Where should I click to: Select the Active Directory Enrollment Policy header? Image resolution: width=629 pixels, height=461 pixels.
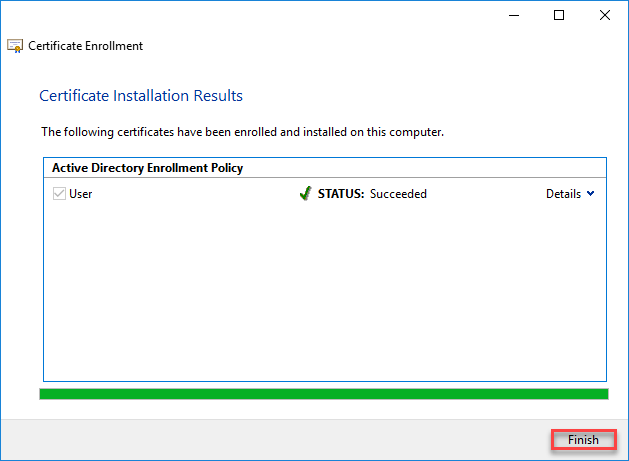[x=147, y=168]
